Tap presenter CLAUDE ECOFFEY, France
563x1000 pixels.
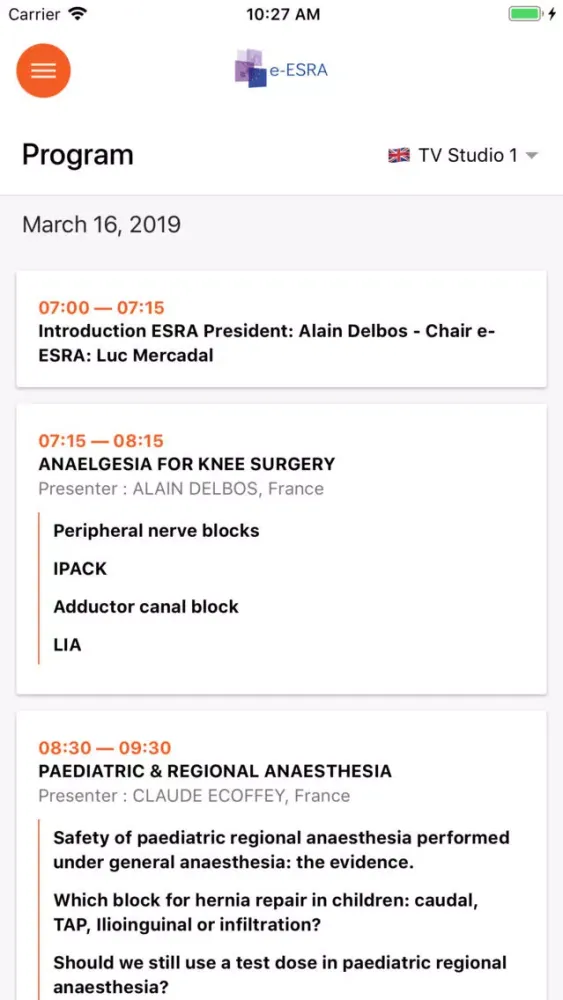pyautogui.click(x=194, y=796)
